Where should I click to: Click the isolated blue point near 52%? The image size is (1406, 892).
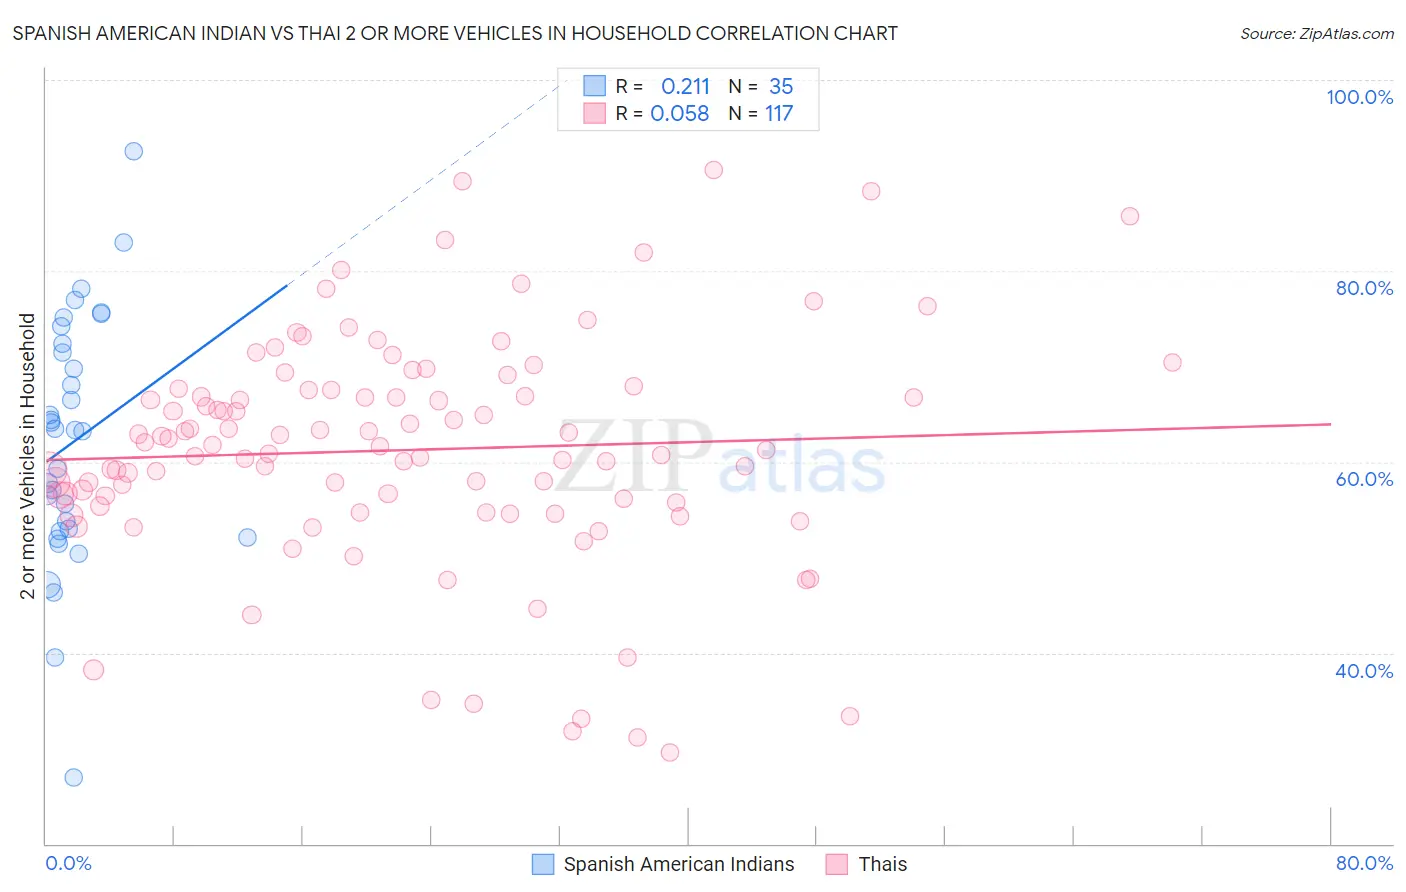(x=247, y=537)
